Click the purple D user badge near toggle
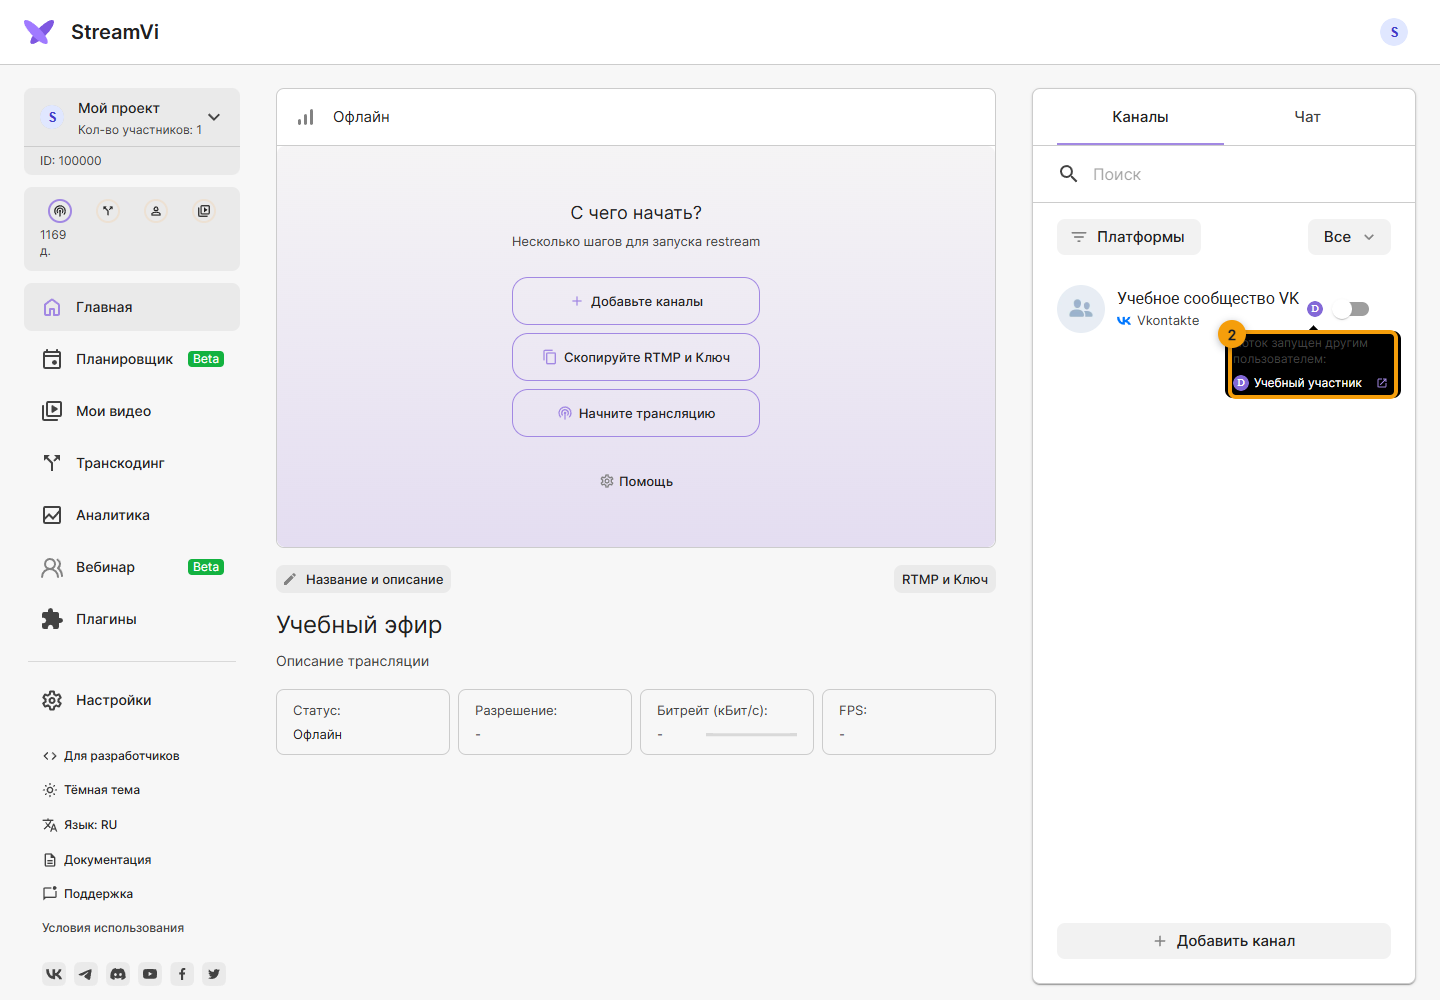The height and width of the screenshot is (1000, 1440). pyautogui.click(x=1315, y=309)
